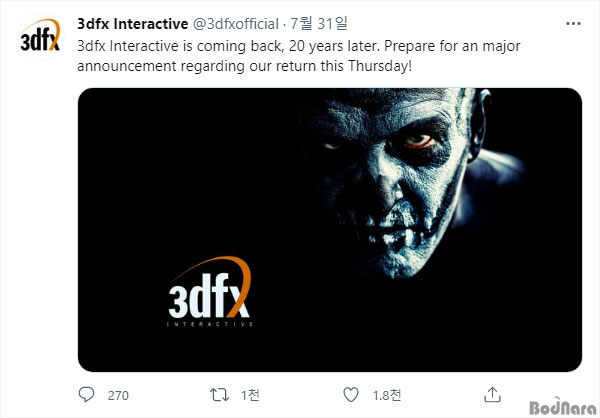Click the tweet text about coming back

coord(298,56)
